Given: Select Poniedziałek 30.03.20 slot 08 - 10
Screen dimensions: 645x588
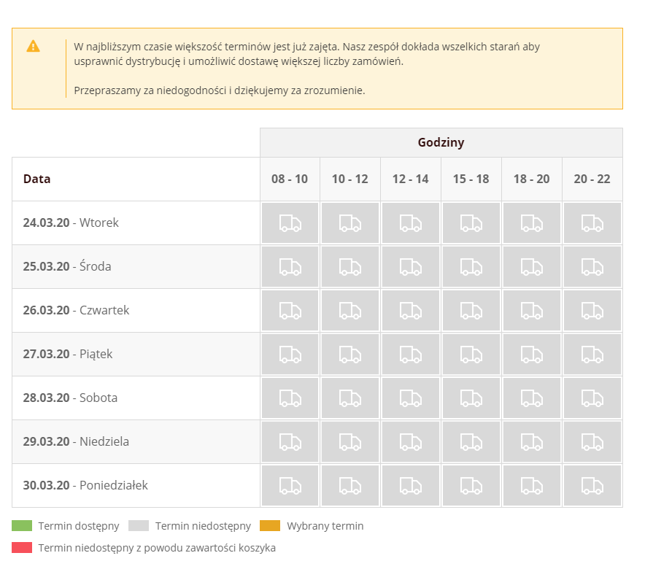Looking at the screenshot, I should click(290, 486).
